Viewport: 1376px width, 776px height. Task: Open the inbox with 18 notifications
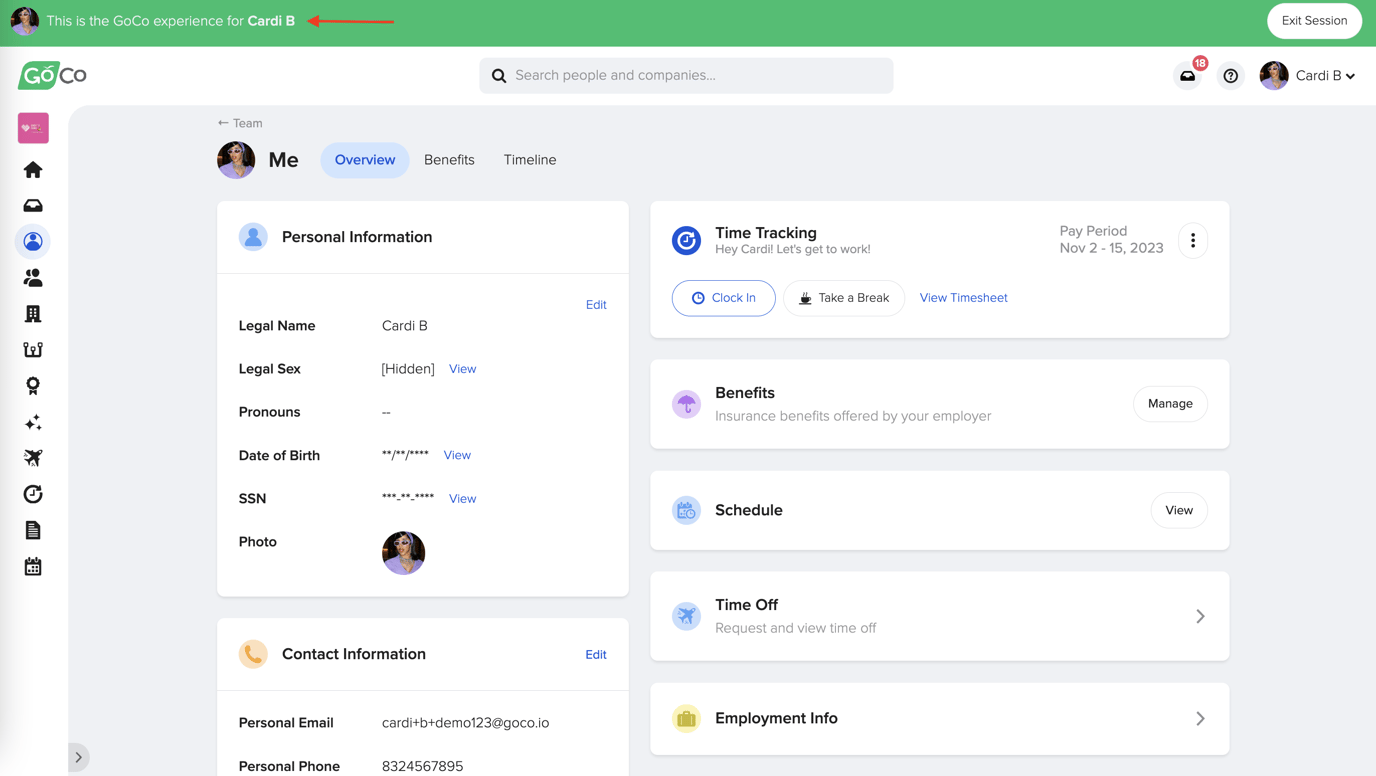click(x=1187, y=75)
